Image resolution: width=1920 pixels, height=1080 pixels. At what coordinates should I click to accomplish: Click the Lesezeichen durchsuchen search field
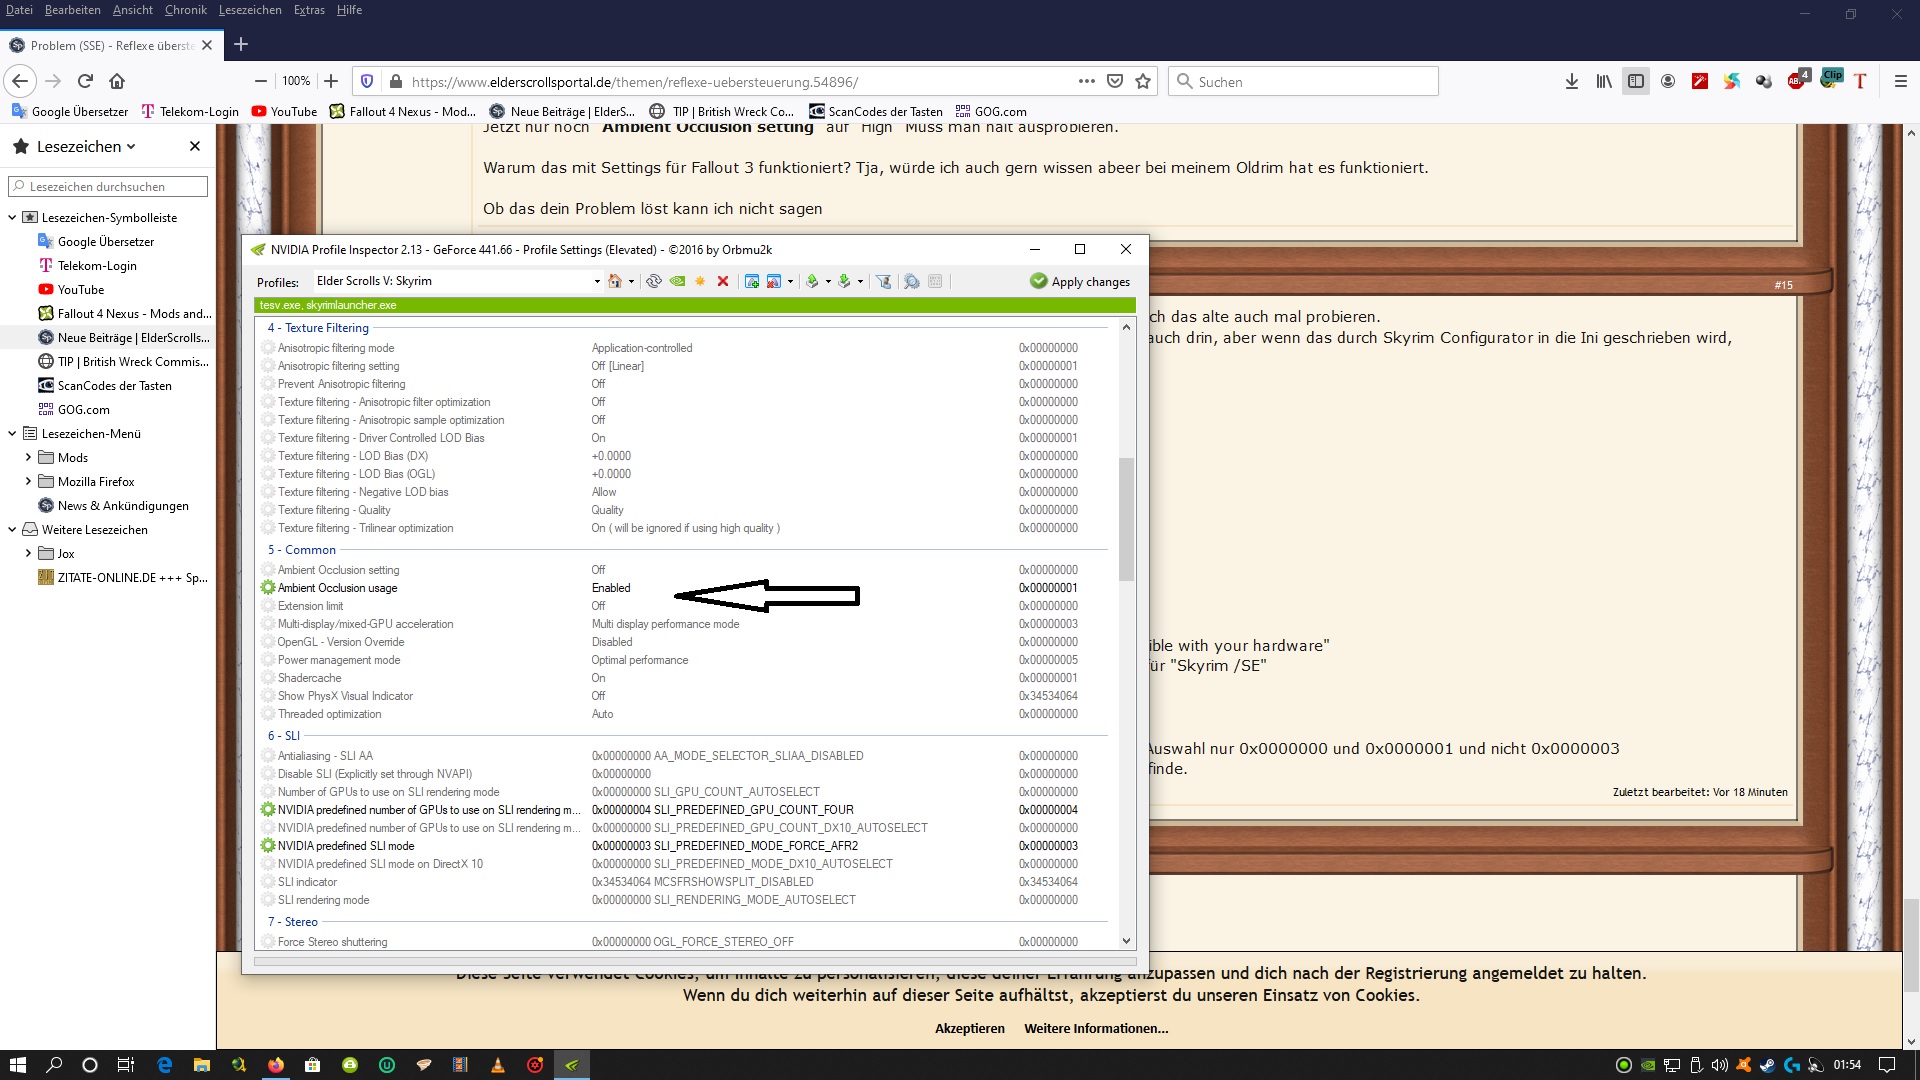point(108,186)
